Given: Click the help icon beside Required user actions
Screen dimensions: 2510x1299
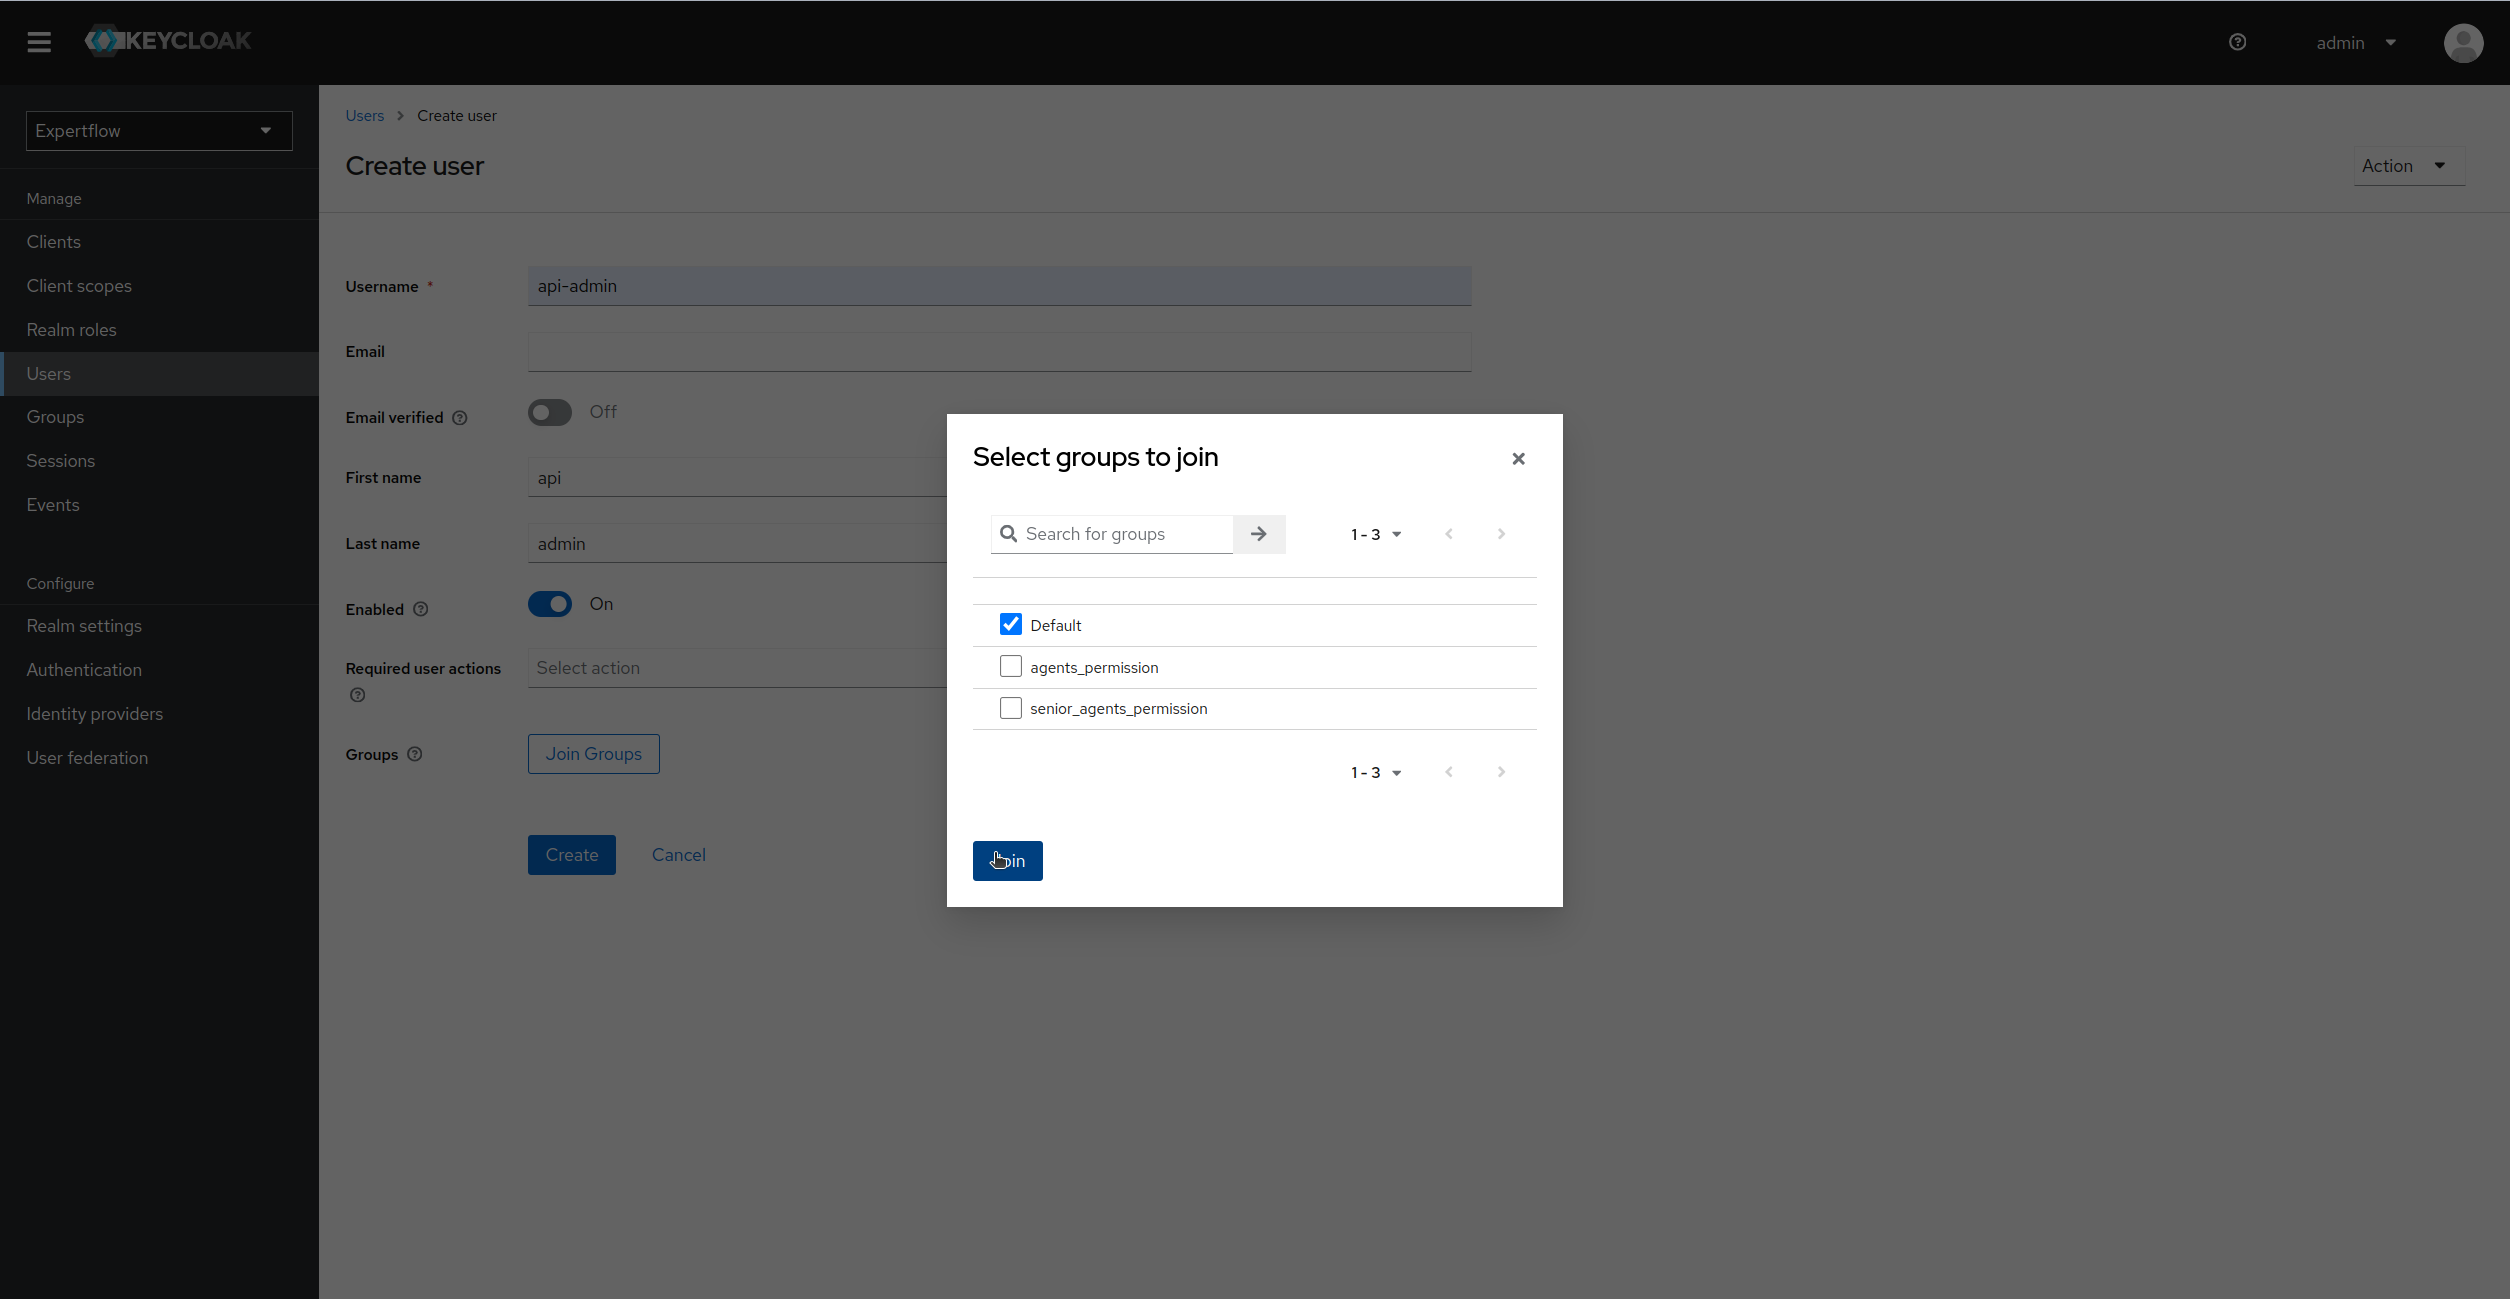Looking at the screenshot, I should [x=357, y=694].
